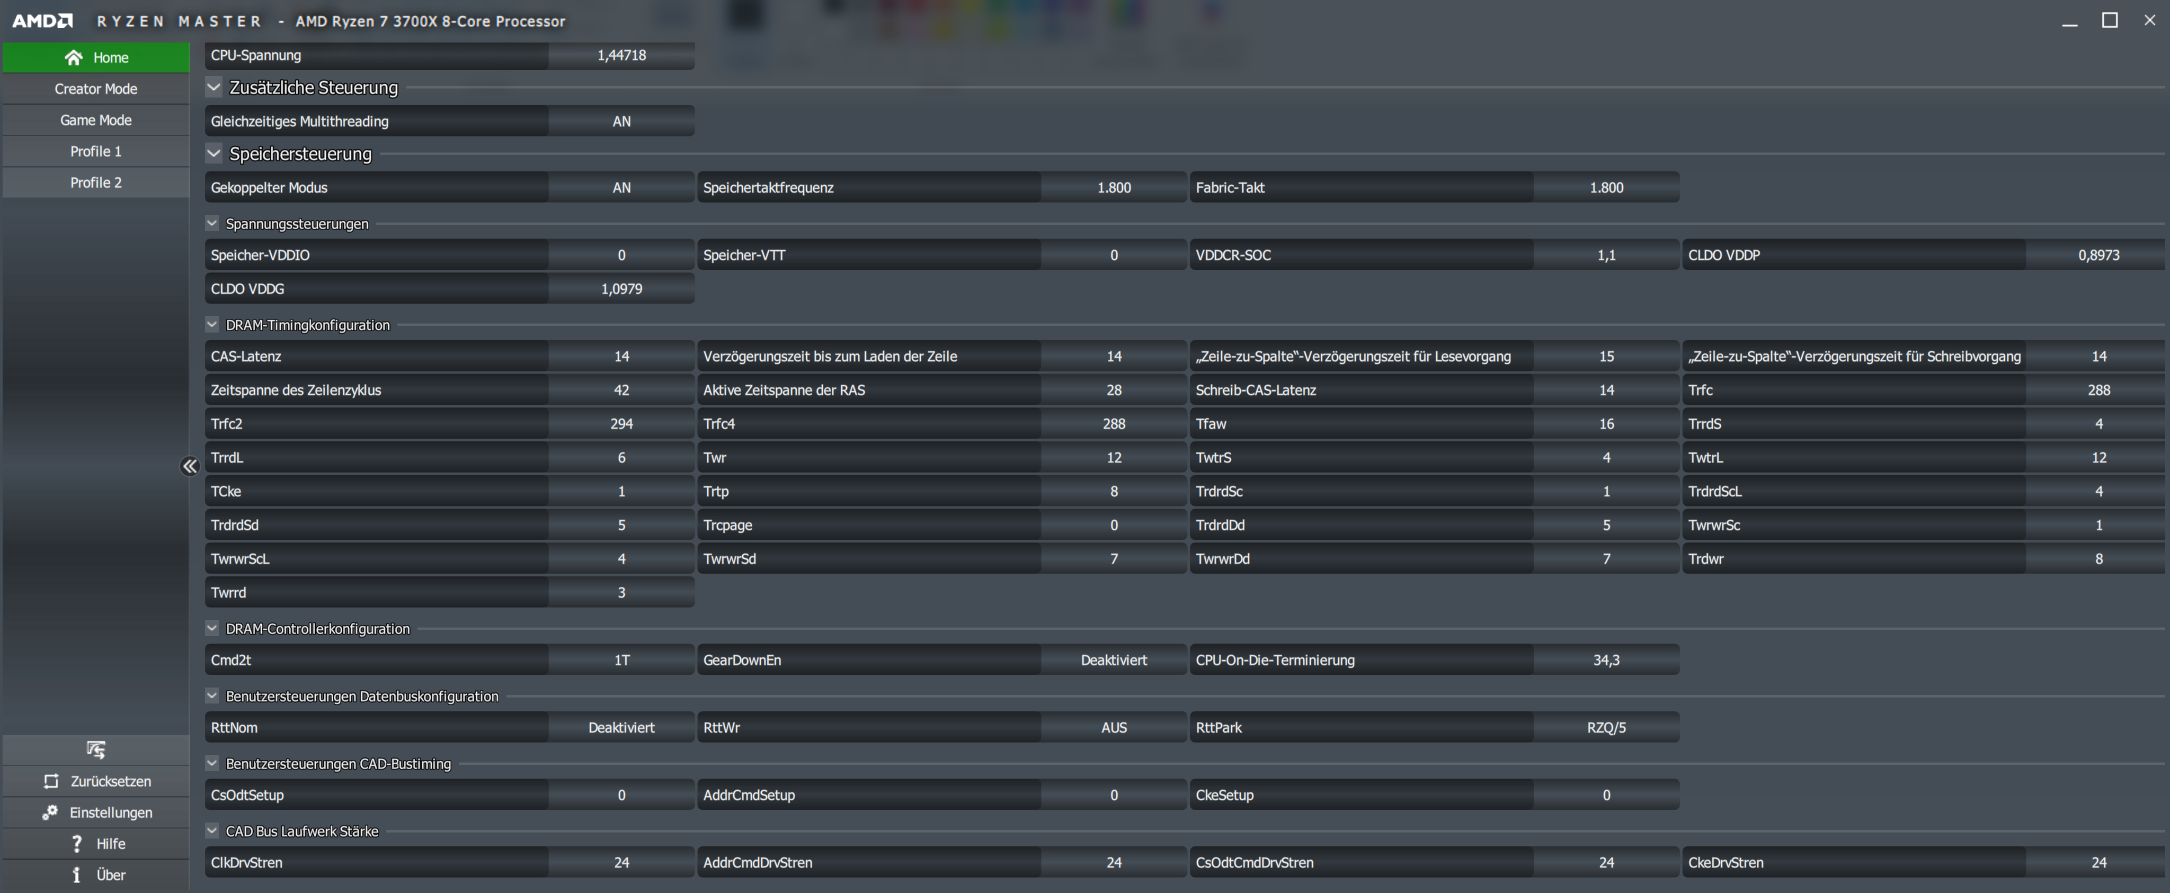Image resolution: width=2170 pixels, height=893 pixels.
Task: Toggle Gekoppelter Modus AN value
Action: coord(621,187)
